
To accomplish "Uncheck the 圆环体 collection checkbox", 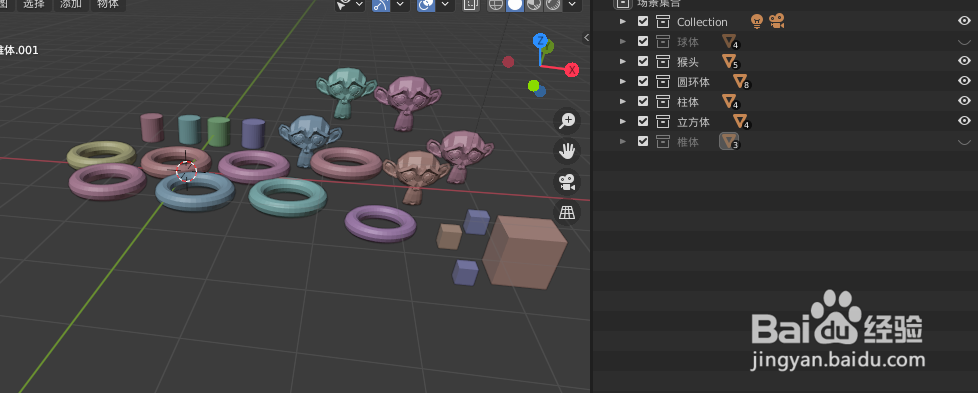I will (643, 82).
